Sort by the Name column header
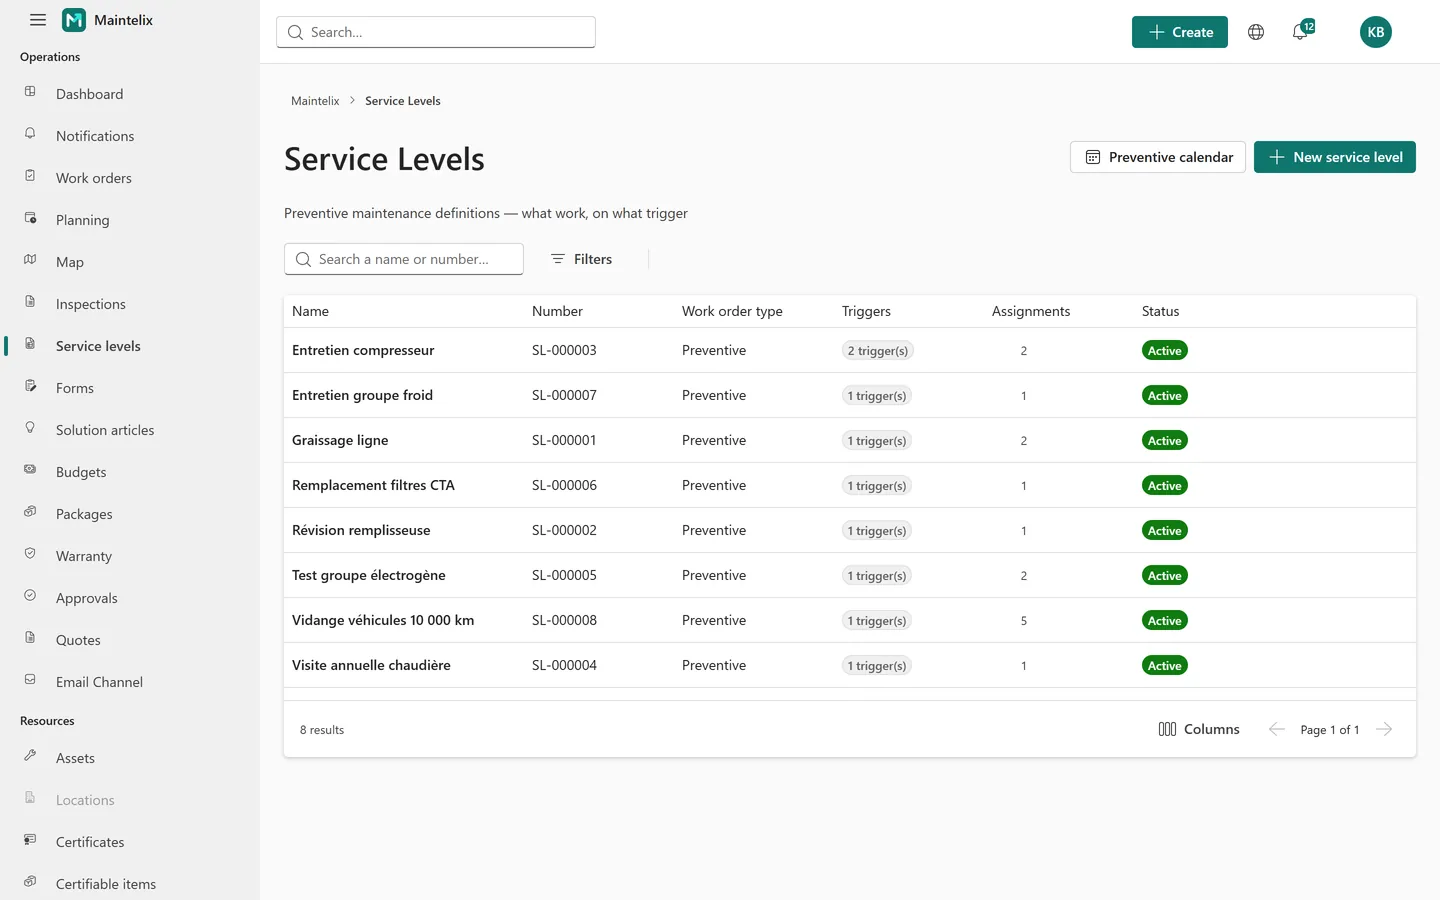This screenshot has height=900, width=1440. [310, 311]
